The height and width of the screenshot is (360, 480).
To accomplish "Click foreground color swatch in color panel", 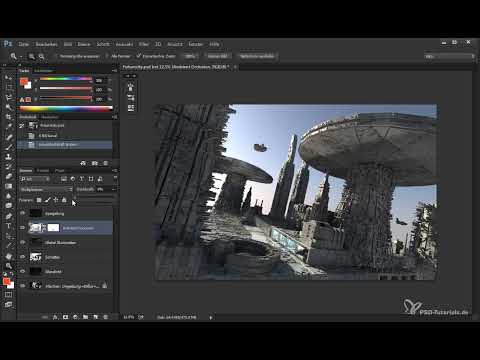I will (24, 81).
